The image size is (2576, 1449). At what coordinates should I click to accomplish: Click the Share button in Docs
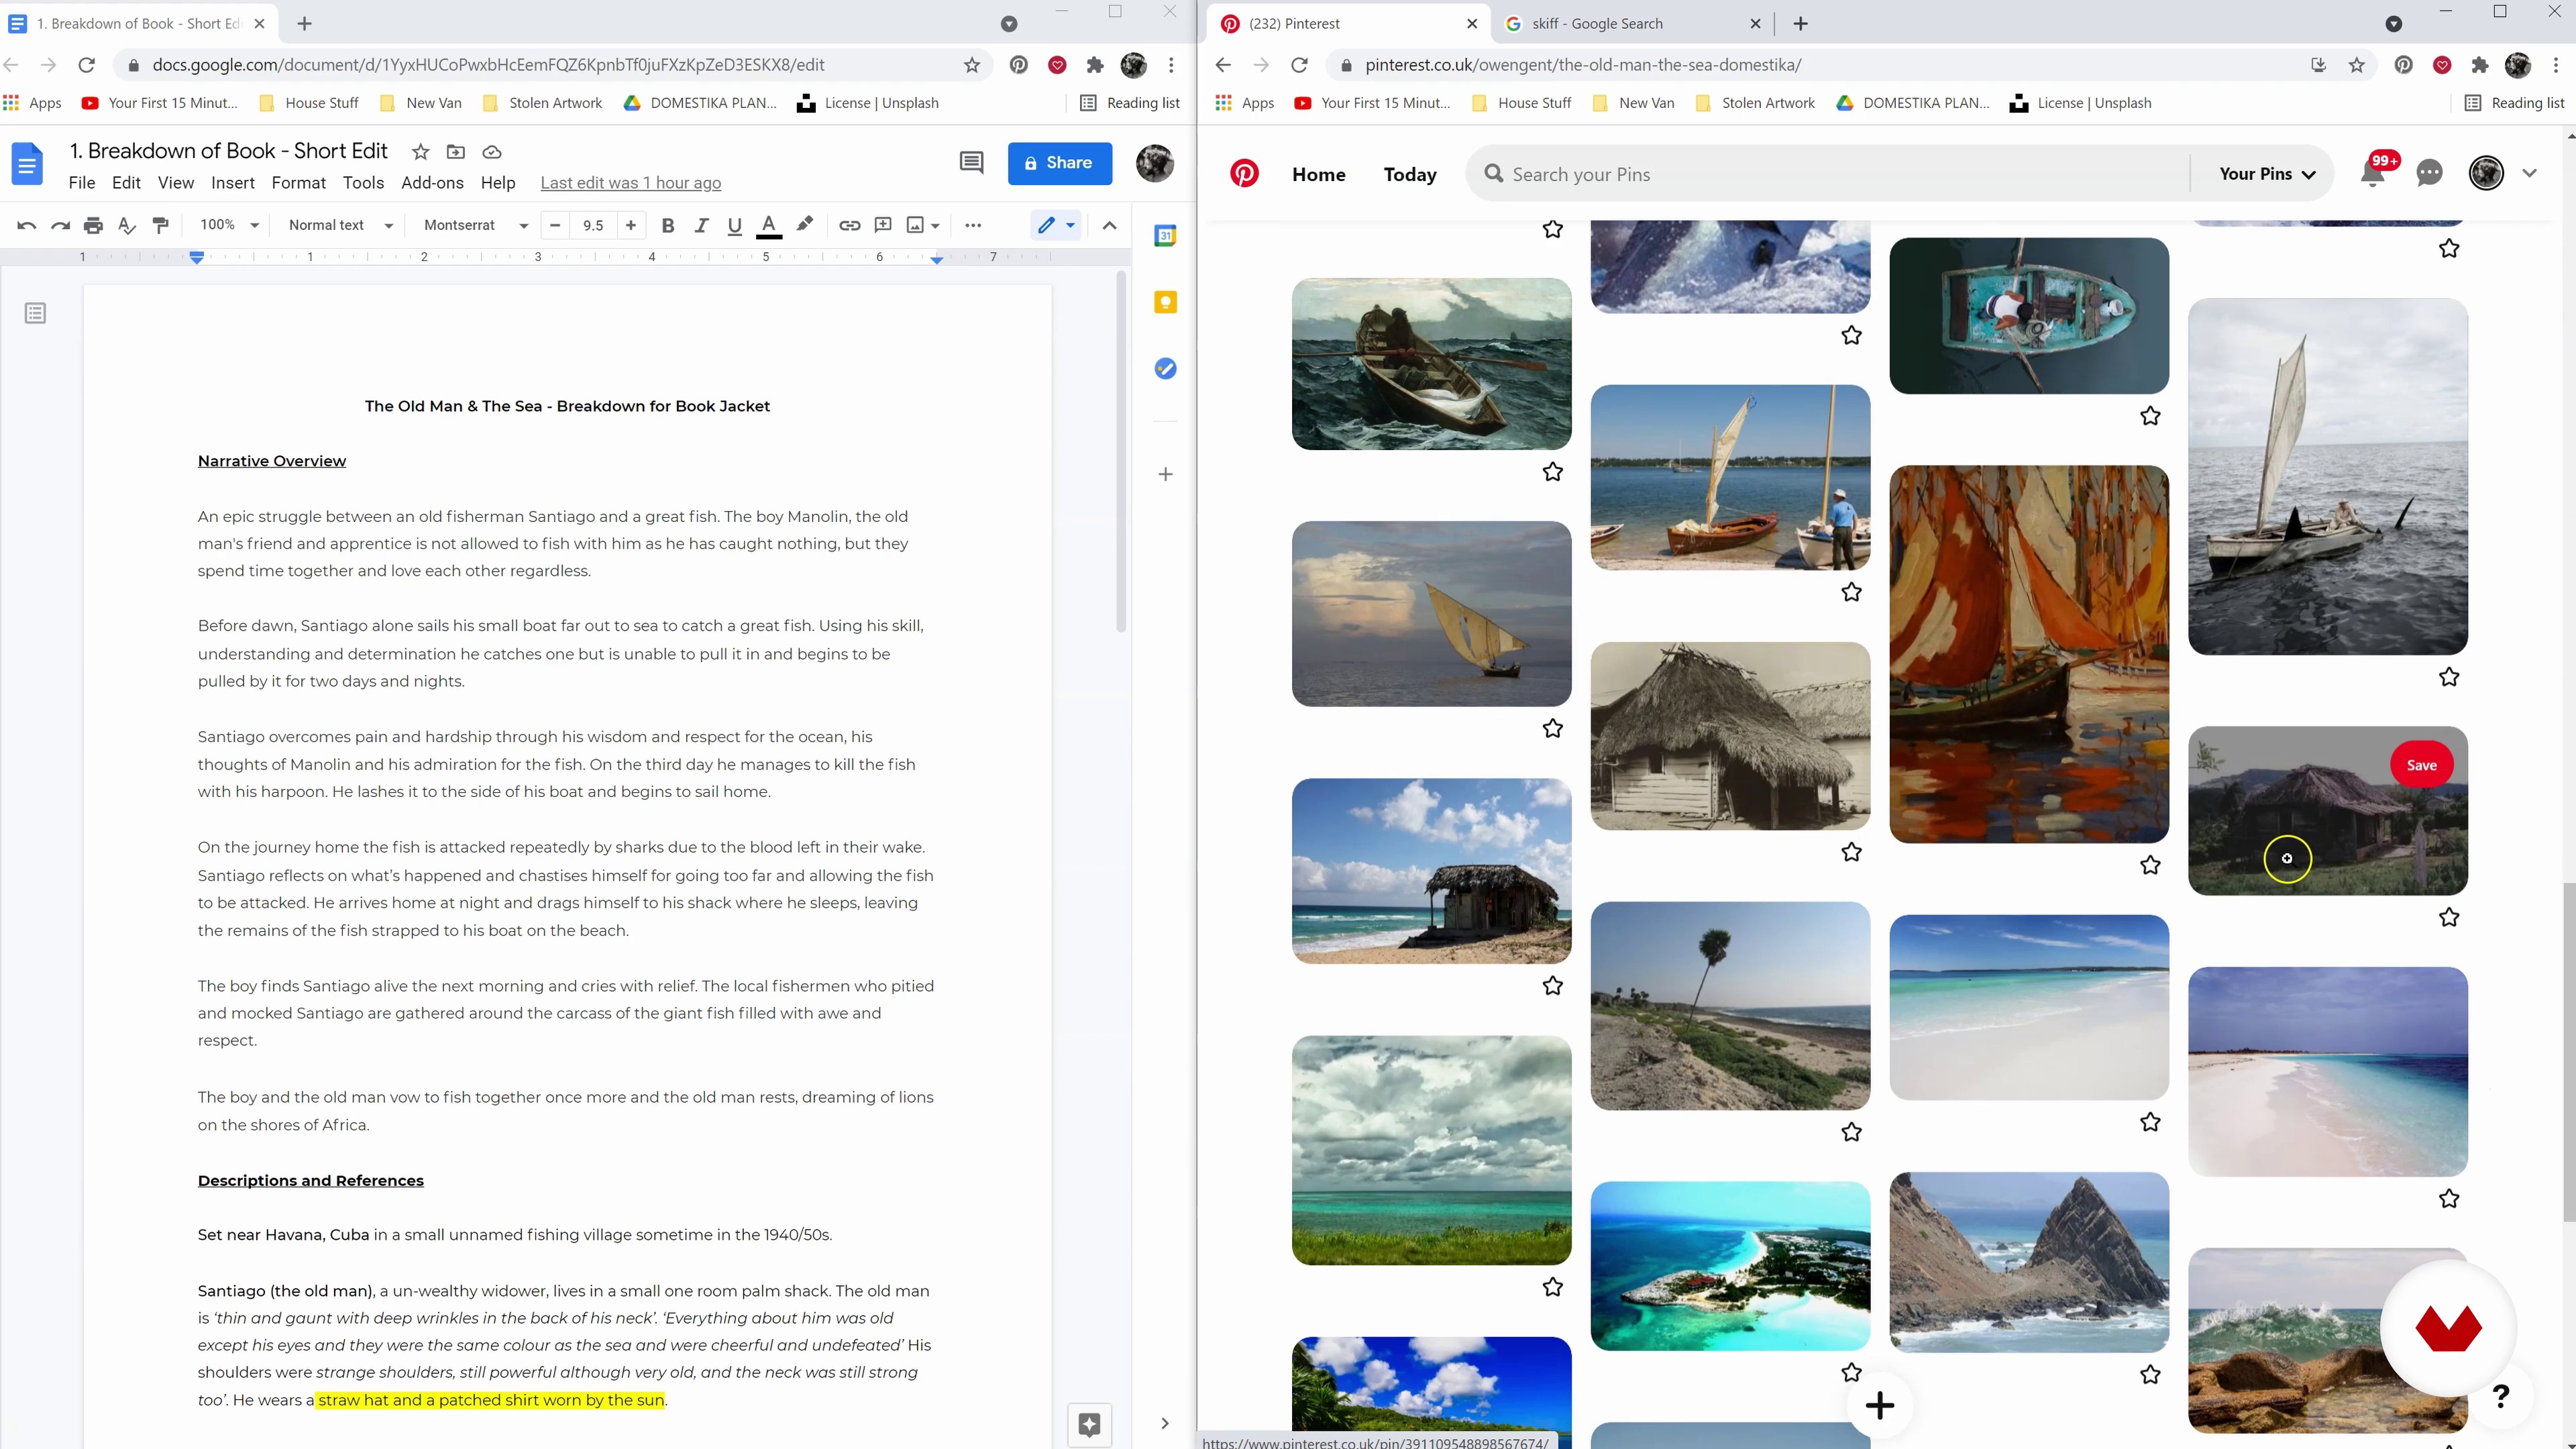pyautogui.click(x=1060, y=163)
